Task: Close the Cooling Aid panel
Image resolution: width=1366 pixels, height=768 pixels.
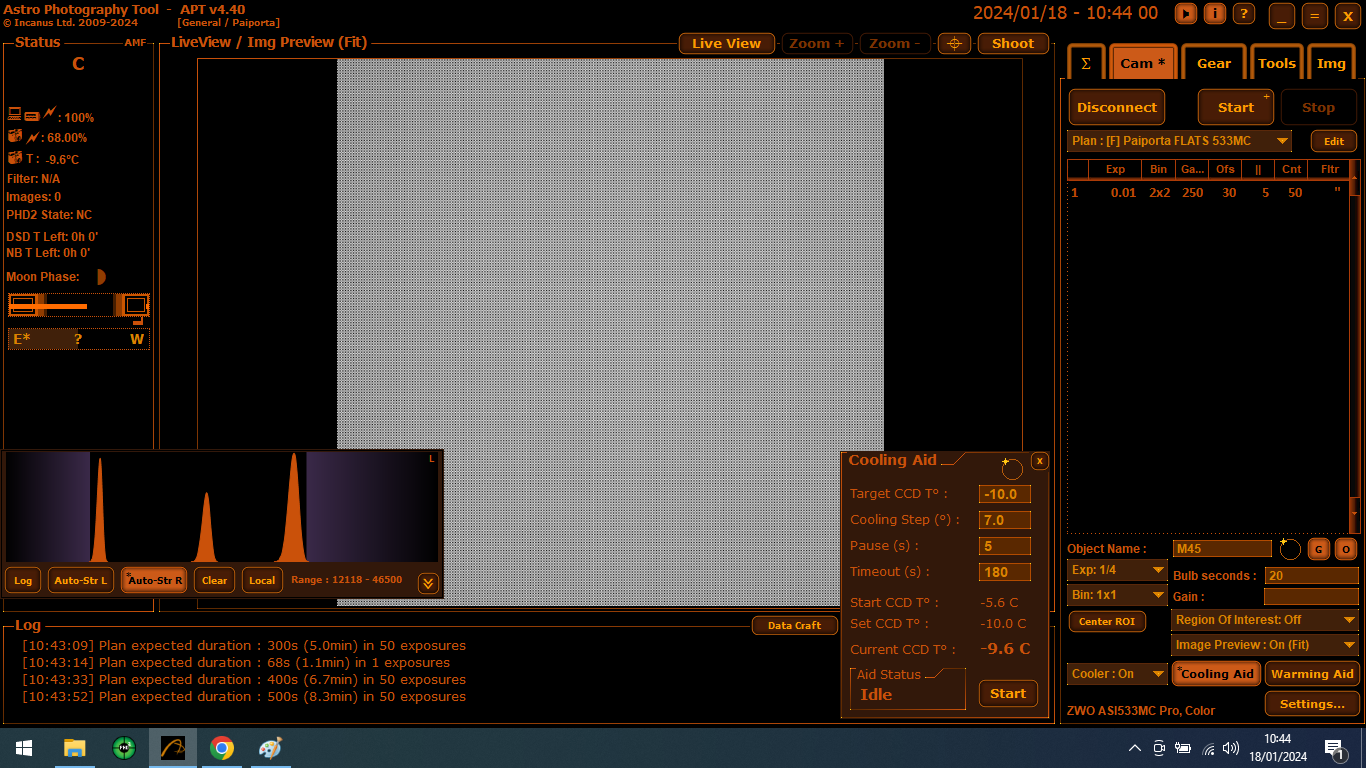Action: [x=1040, y=461]
